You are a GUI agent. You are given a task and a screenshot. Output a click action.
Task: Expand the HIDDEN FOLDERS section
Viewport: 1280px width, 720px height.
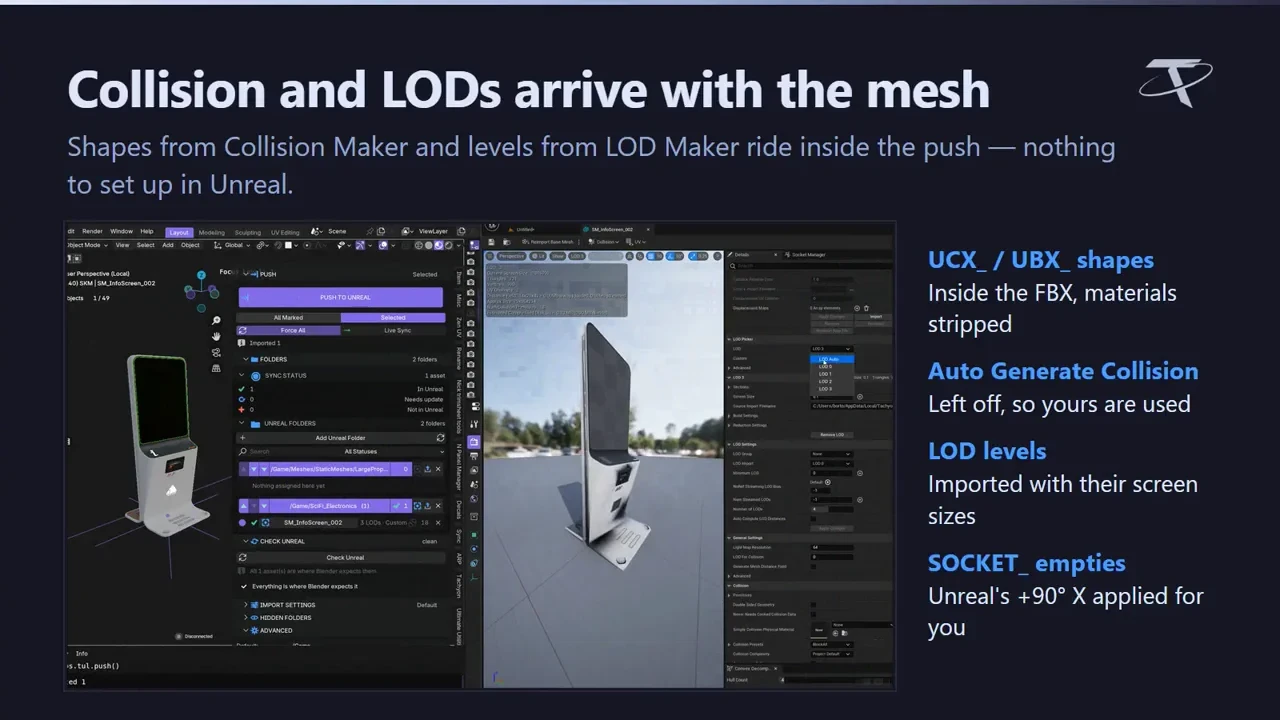(x=340, y=618)
